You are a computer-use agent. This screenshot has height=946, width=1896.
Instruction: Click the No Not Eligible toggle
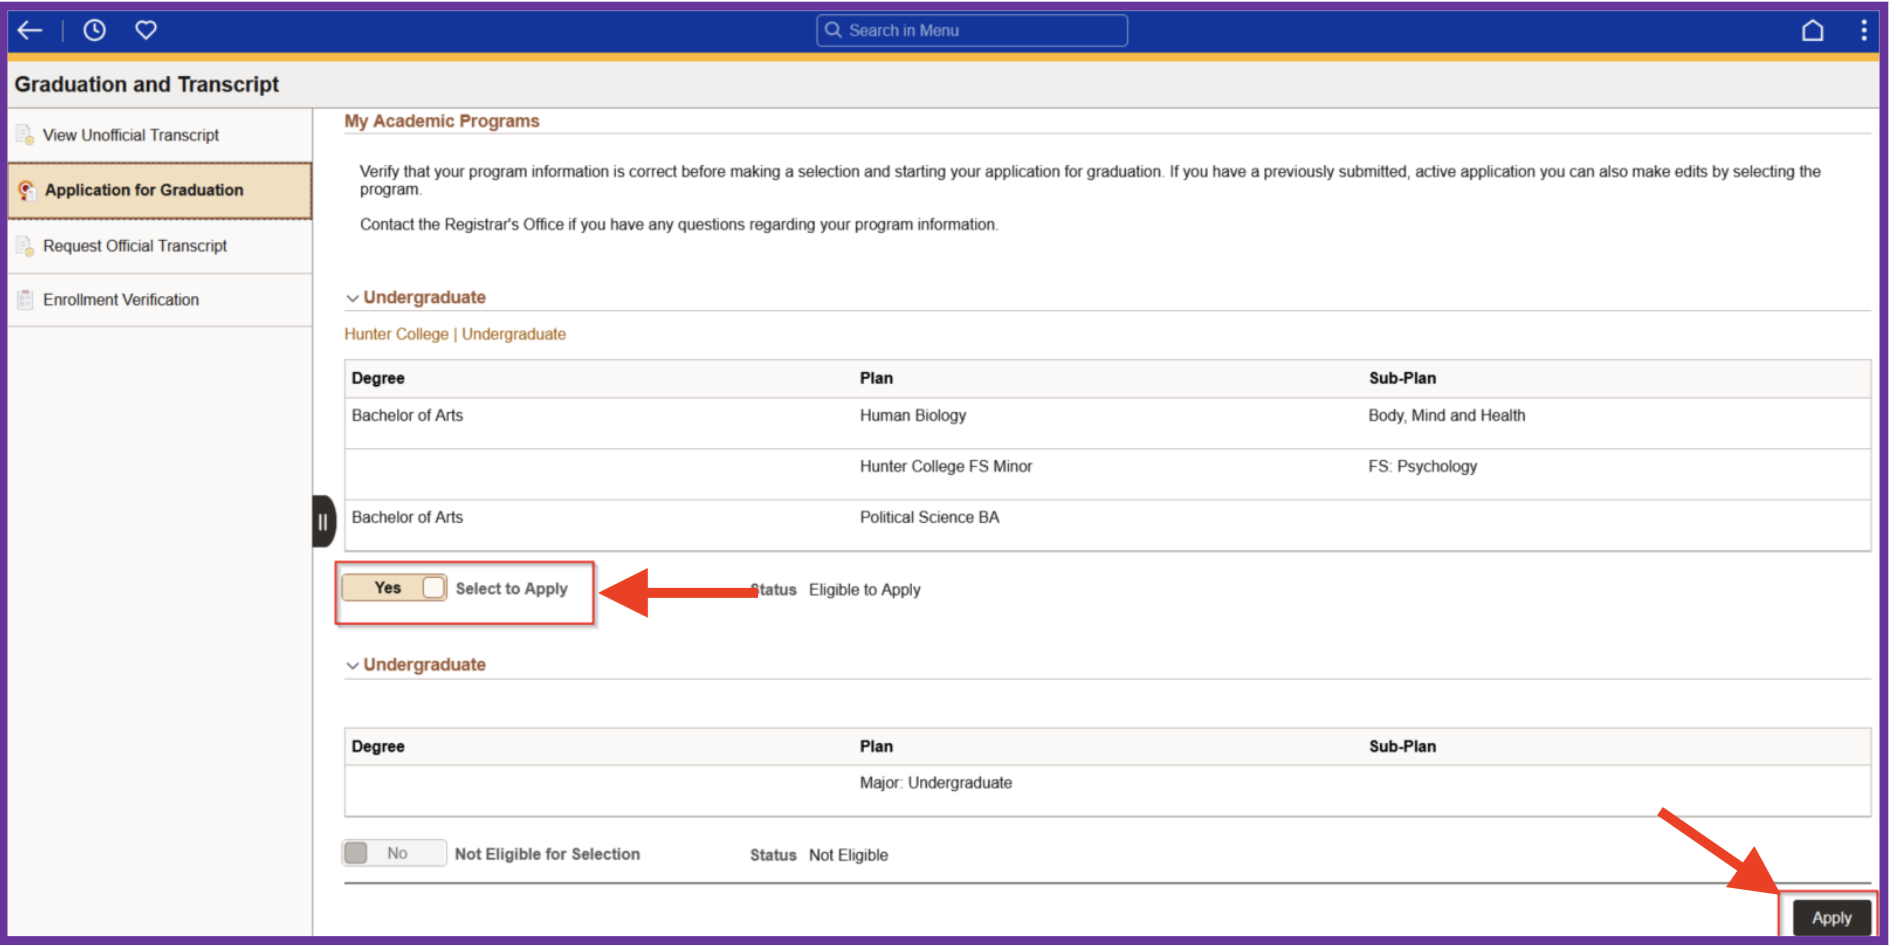click(x=394, y=853)
